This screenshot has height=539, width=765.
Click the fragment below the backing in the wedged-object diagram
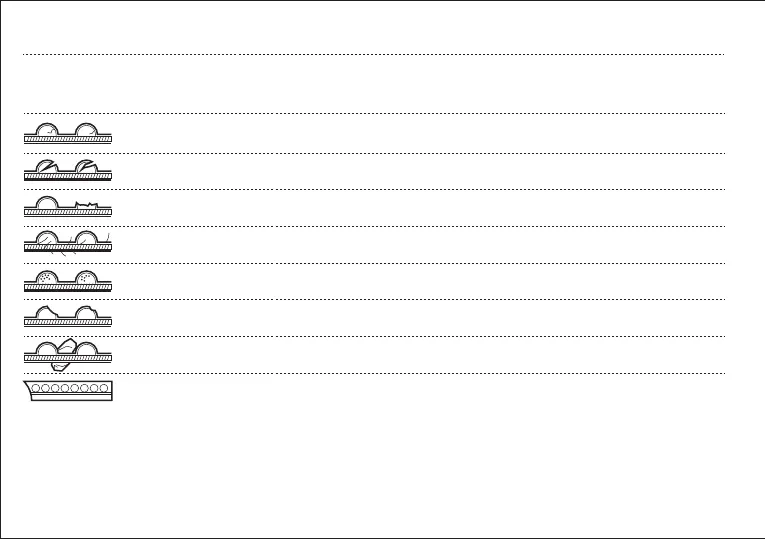(58, 366)
